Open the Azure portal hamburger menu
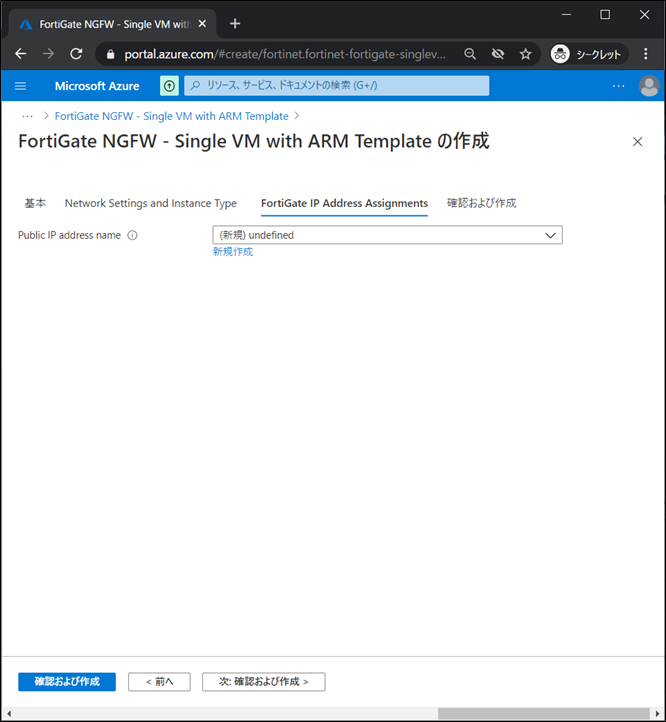Image resolution: width=666 pixels, height=722 pixels. pyautogui.click(x=20, y=86)
